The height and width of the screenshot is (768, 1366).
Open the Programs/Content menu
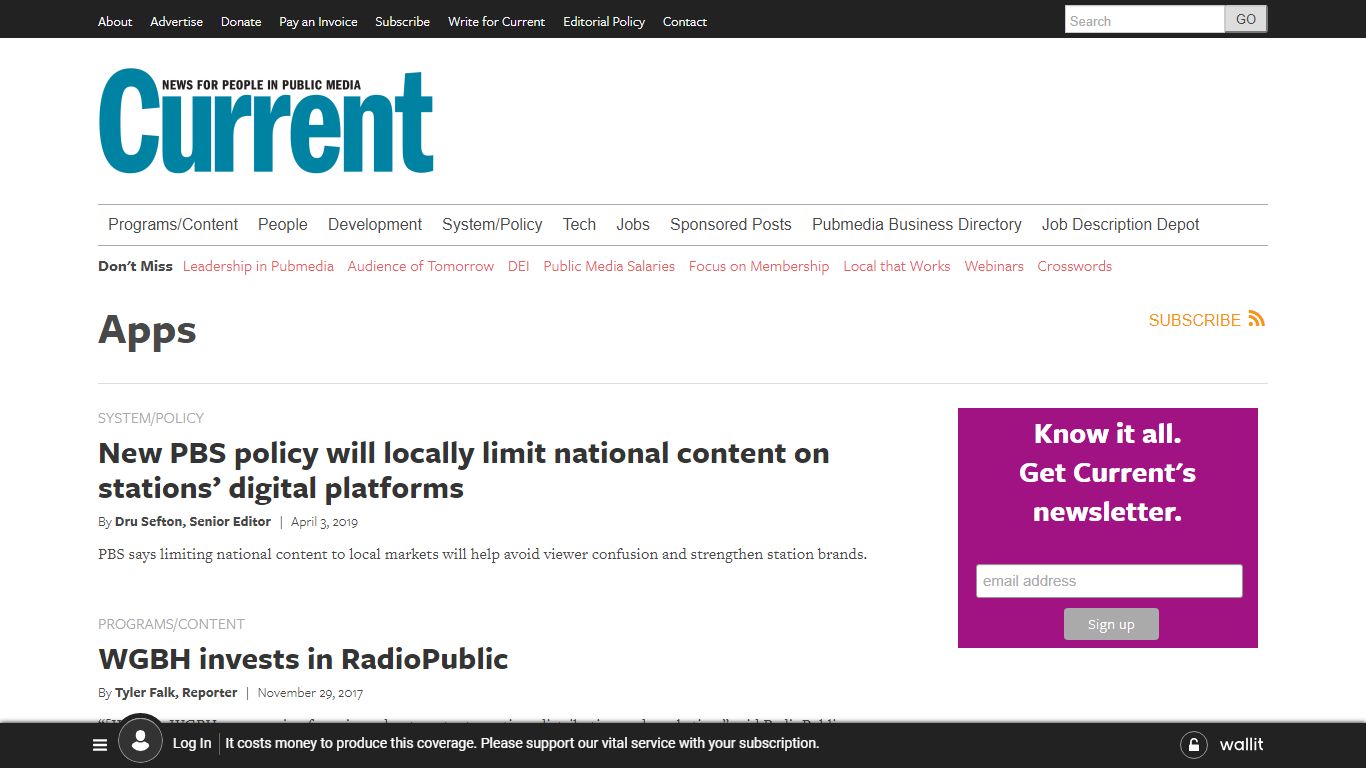point(173,225)
